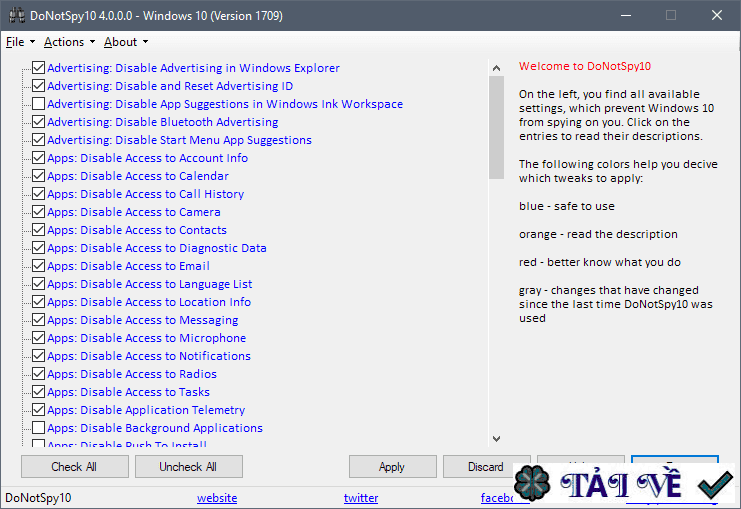The height and width of the screenshot is (509, 741).
Task: Apply the selected tweaks
Action: (392, 466)
